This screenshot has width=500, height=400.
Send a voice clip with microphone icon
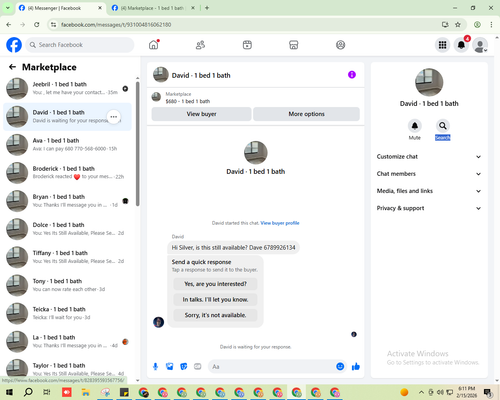(x=155, y=367)
